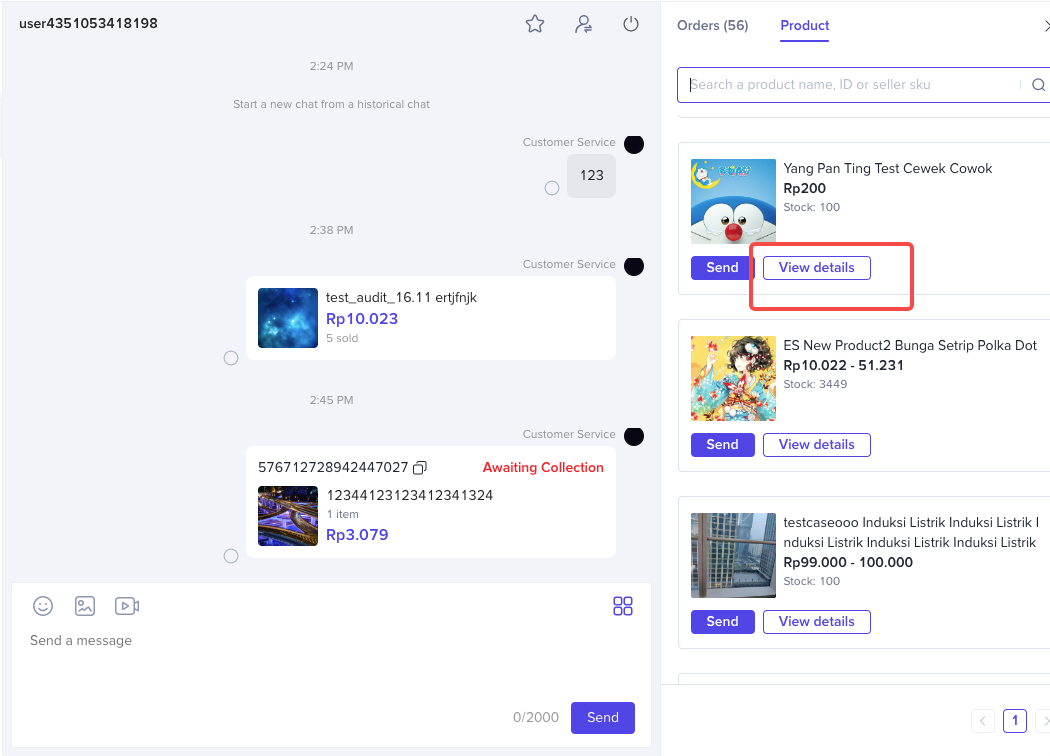Click the video upload icon

pos(127,606)
